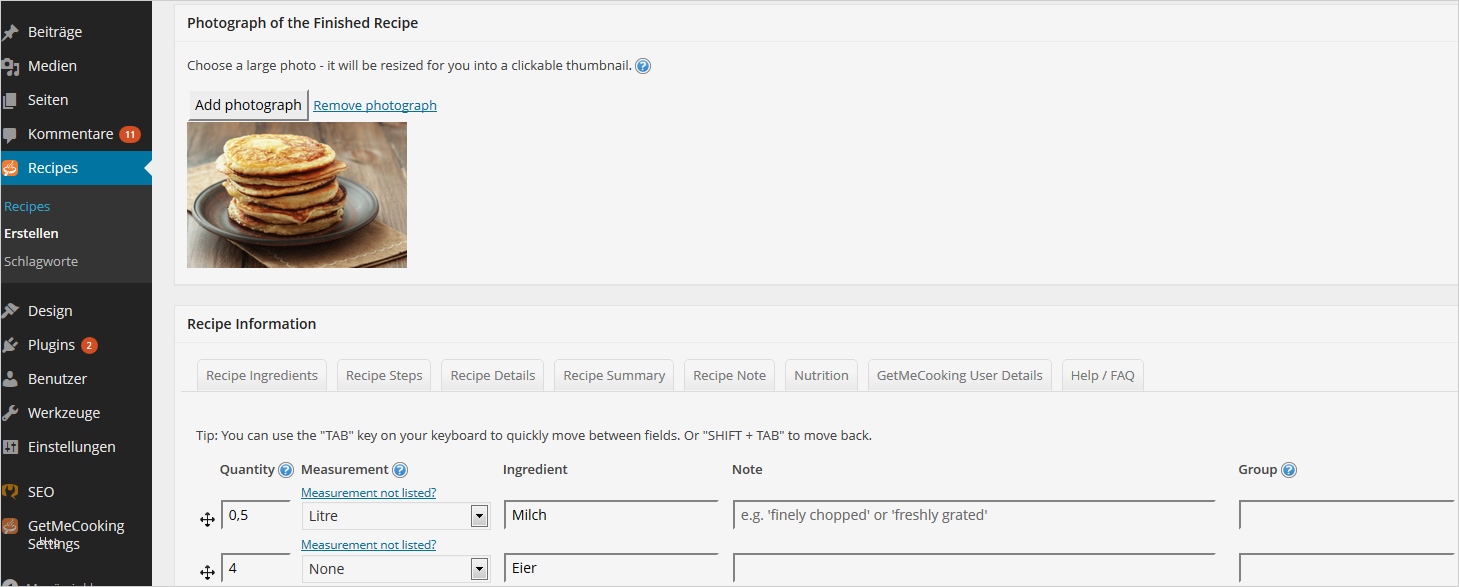
Task: Open the Schlagworte submenu item
Action: click(x=41, y=261)
